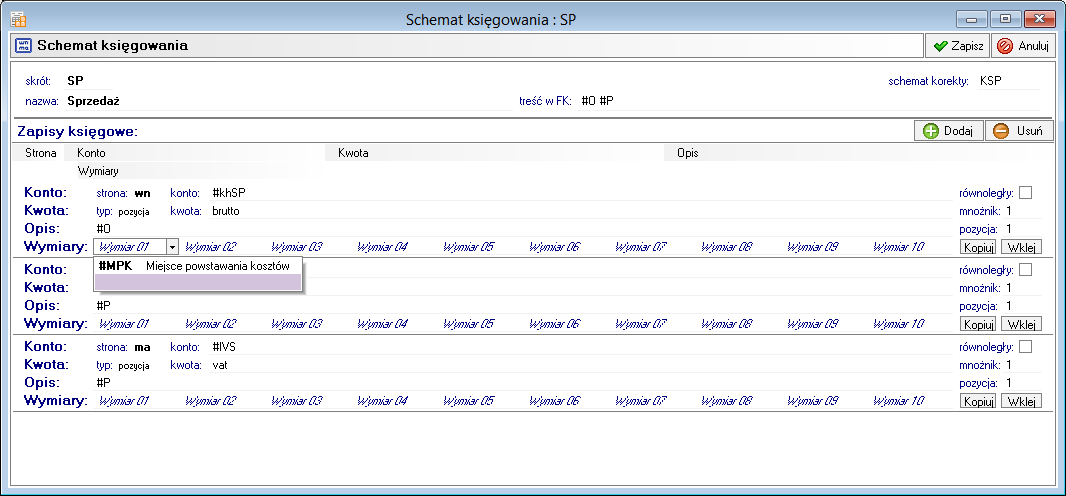Toggle równoległy checkbox in the #IVS entry
Viewport: 1066px width, 496px height.
click(x=1025, y=347)
